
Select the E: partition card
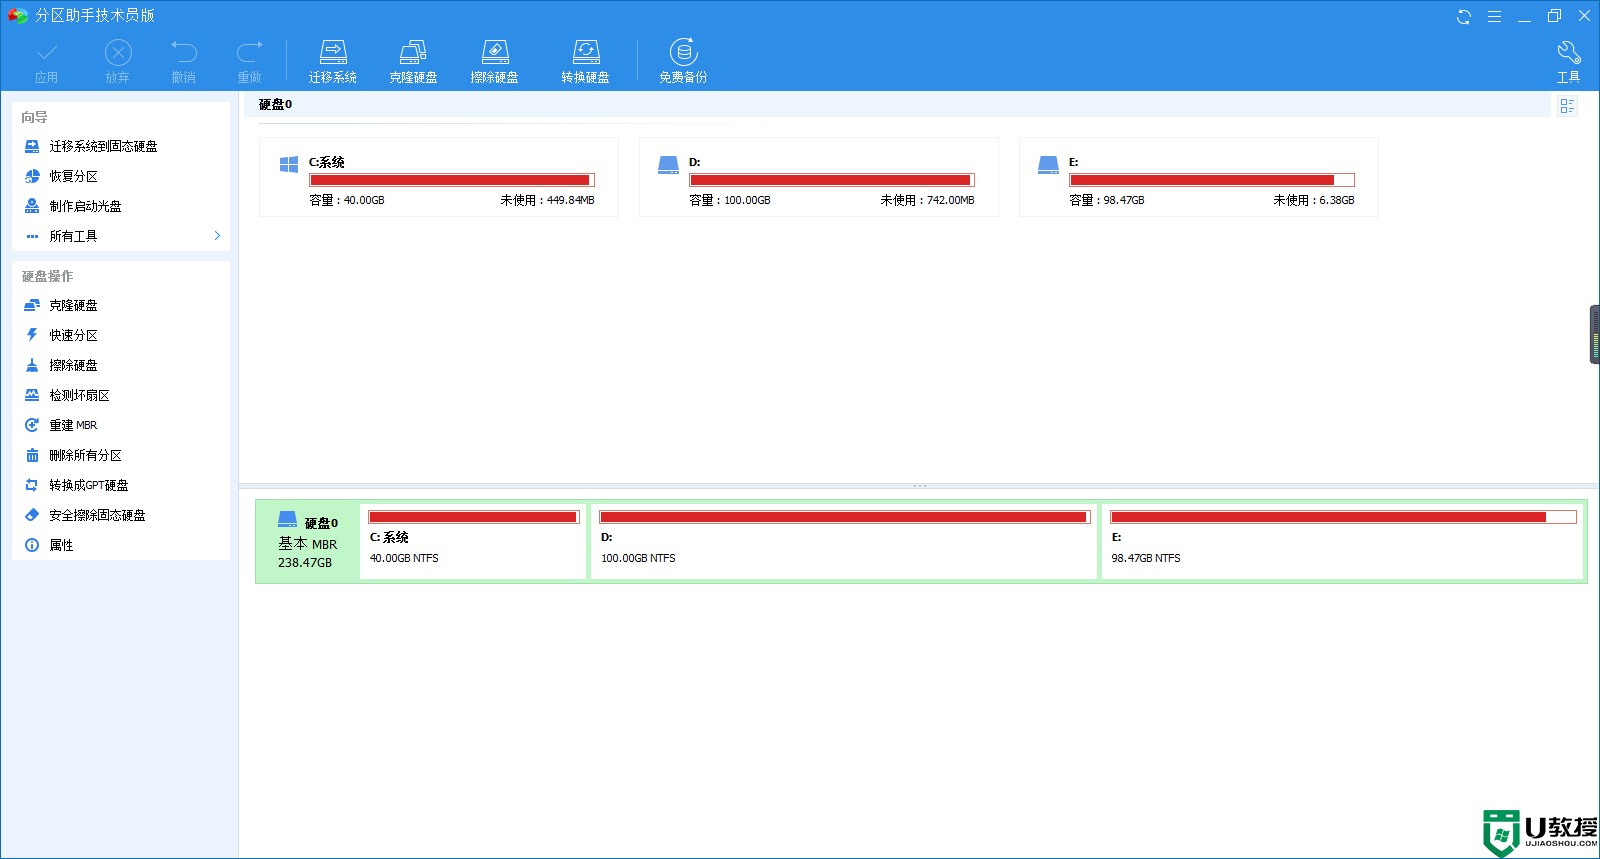tap(1199, 177)
